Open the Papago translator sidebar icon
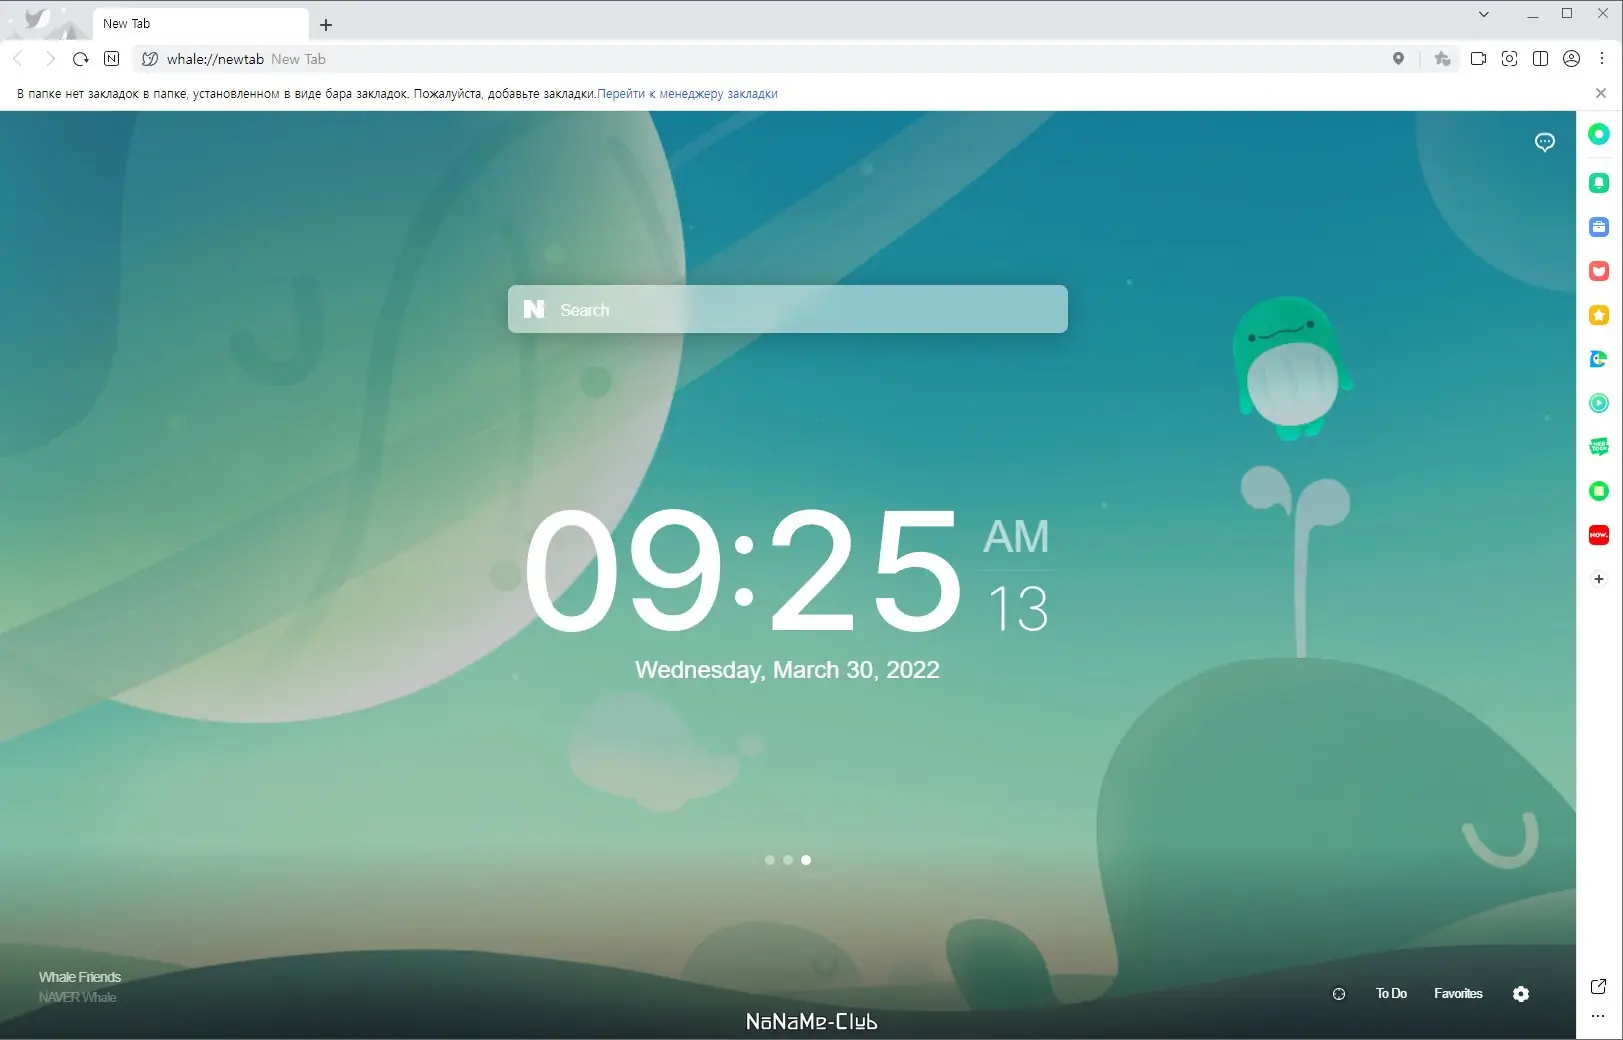The width and height of the screenshot is (1623, 1040). [x=1599, y=359]
